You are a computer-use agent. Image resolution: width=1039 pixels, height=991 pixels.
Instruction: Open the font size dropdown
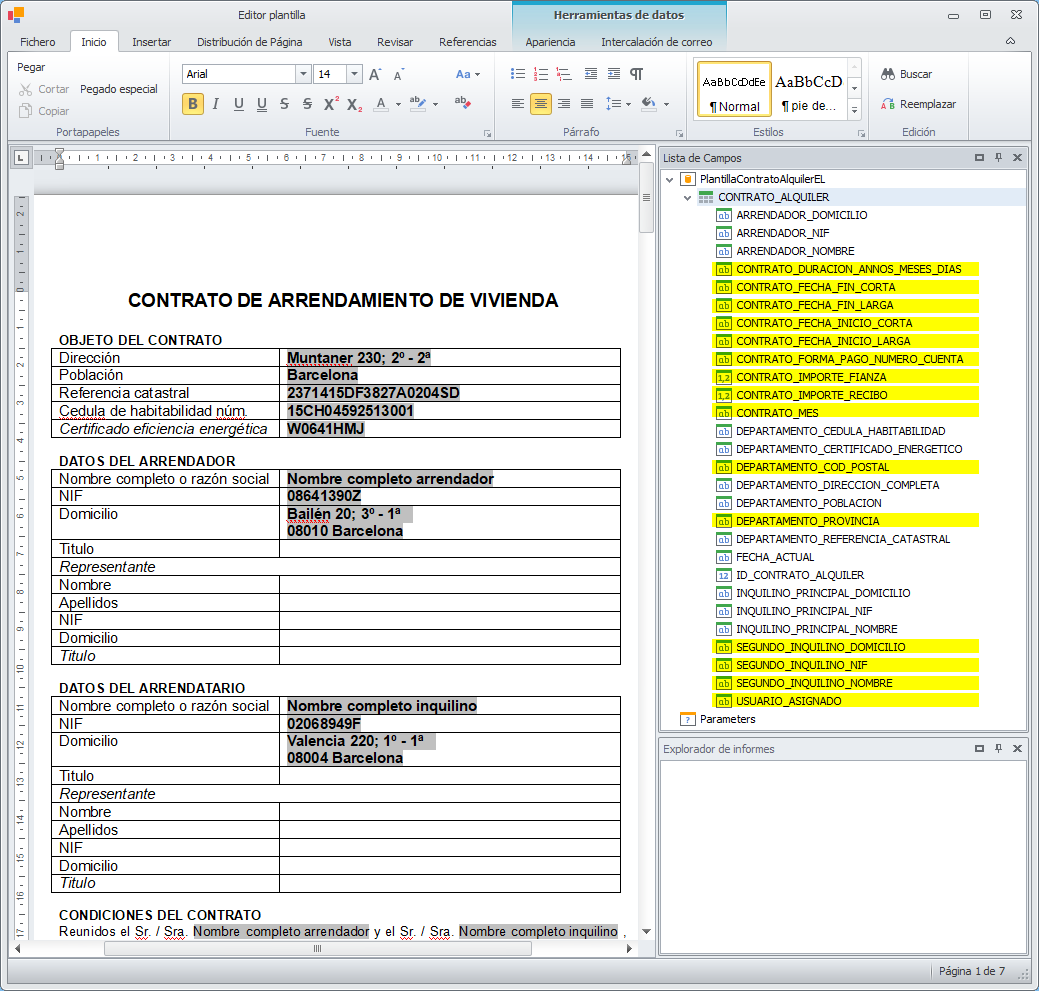point(354,74)
